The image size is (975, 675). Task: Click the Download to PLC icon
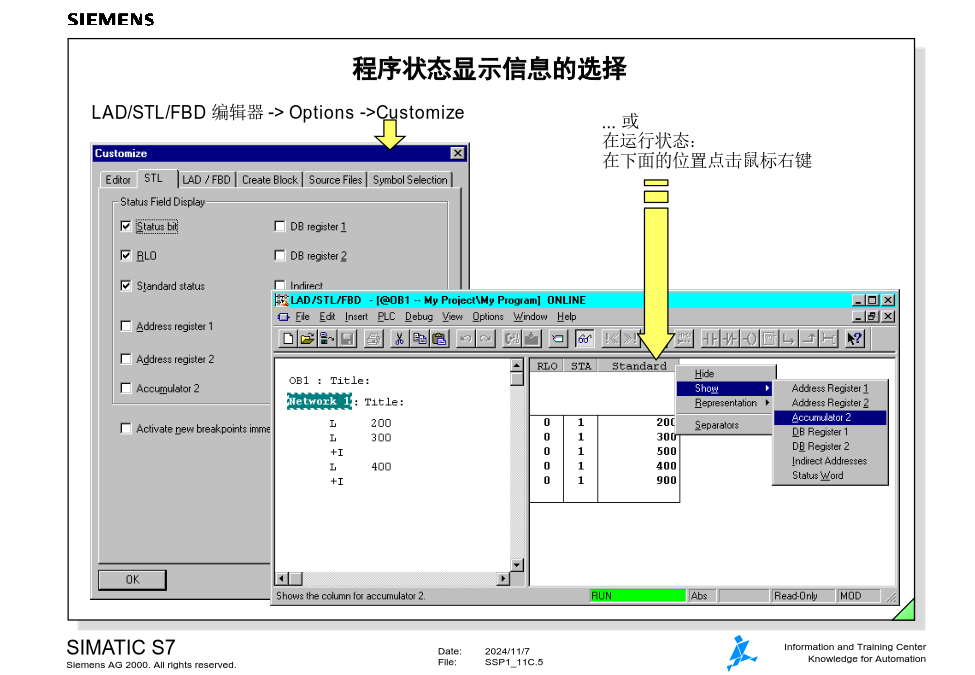tap(532, 339)
